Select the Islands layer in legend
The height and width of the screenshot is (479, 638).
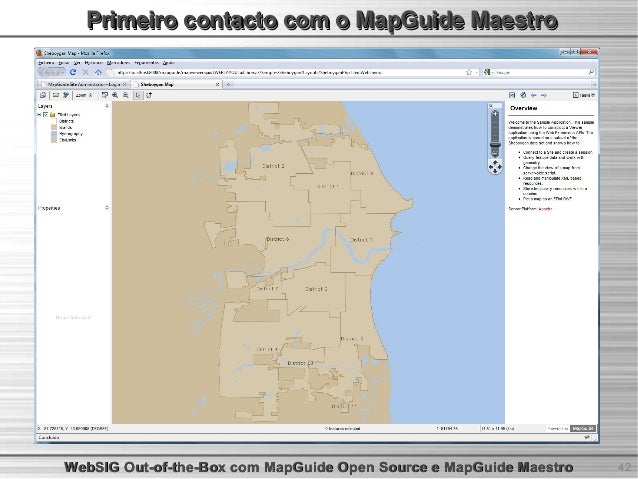point(66,127)
